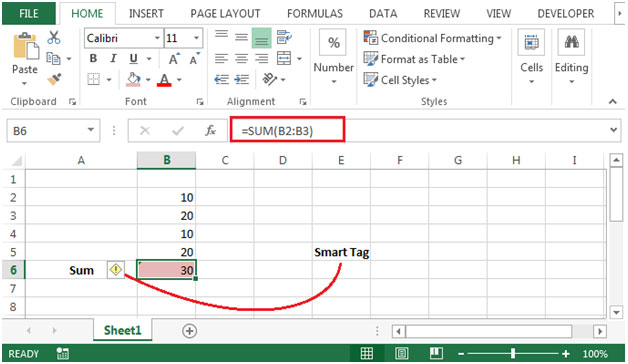Decrease font size with small A

tap(195, 59)
